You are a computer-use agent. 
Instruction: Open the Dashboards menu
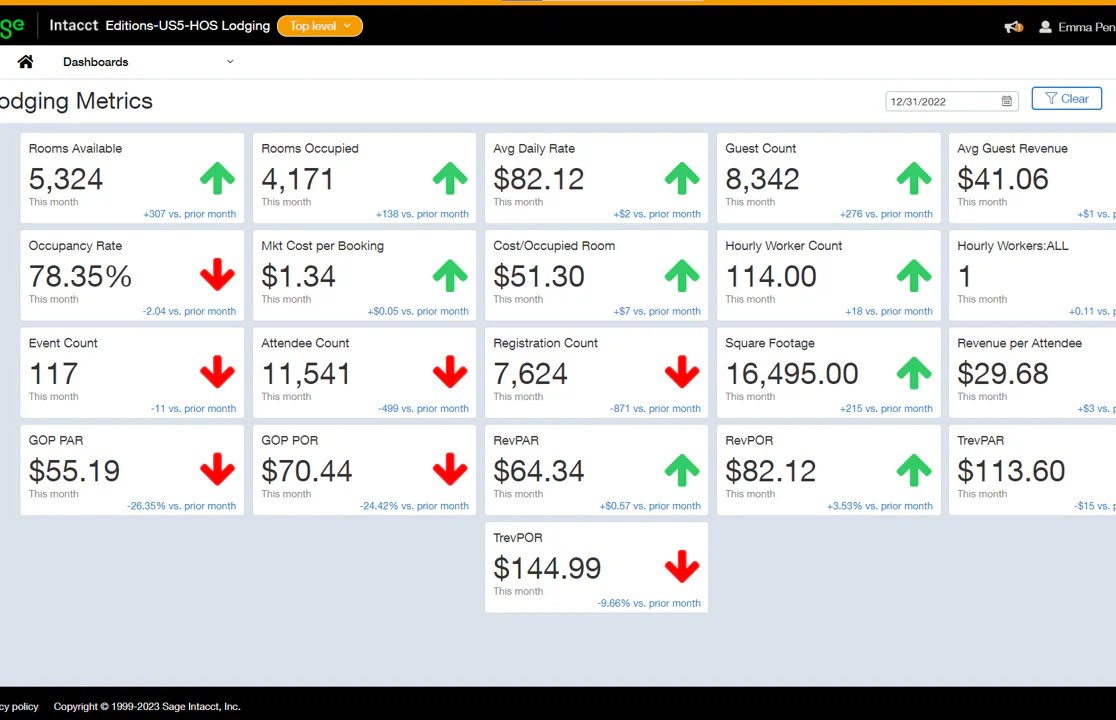(95, 62)
